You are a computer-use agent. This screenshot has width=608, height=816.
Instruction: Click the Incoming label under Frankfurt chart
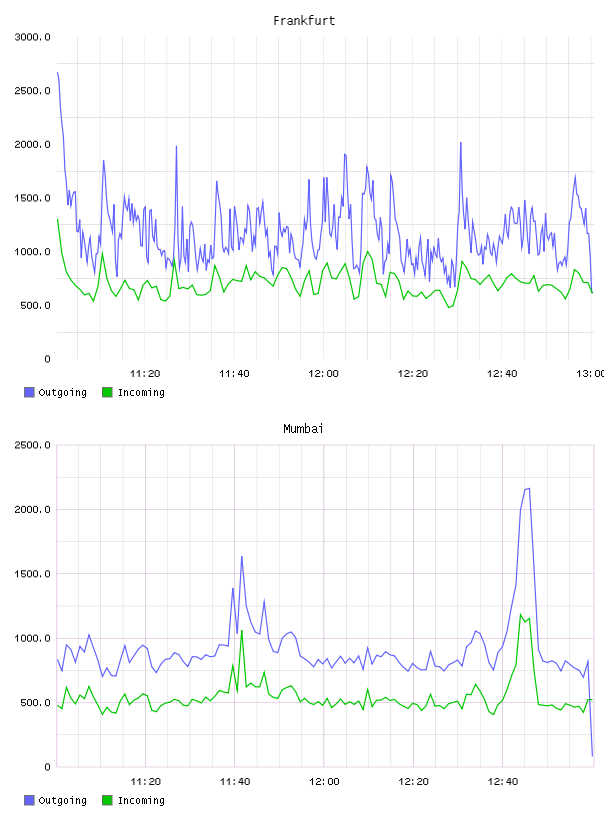[141, 392]
